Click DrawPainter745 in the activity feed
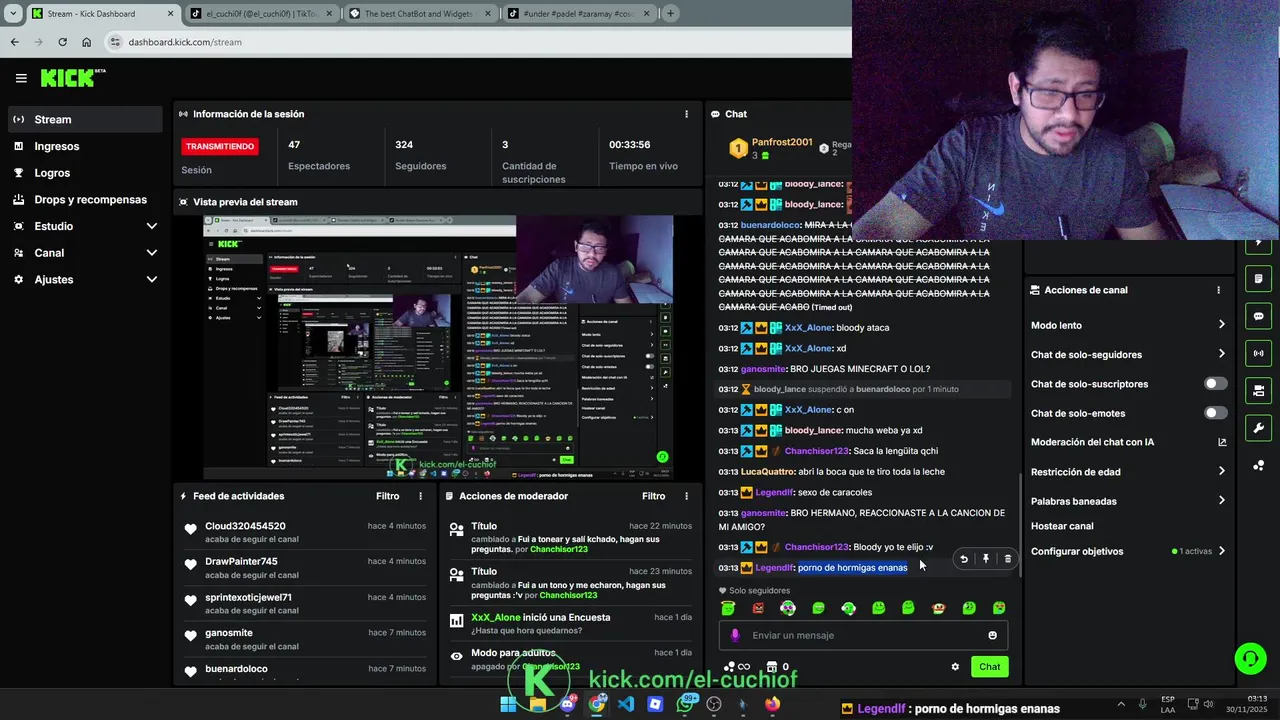The image size is (1280, 720). point(241,562)
